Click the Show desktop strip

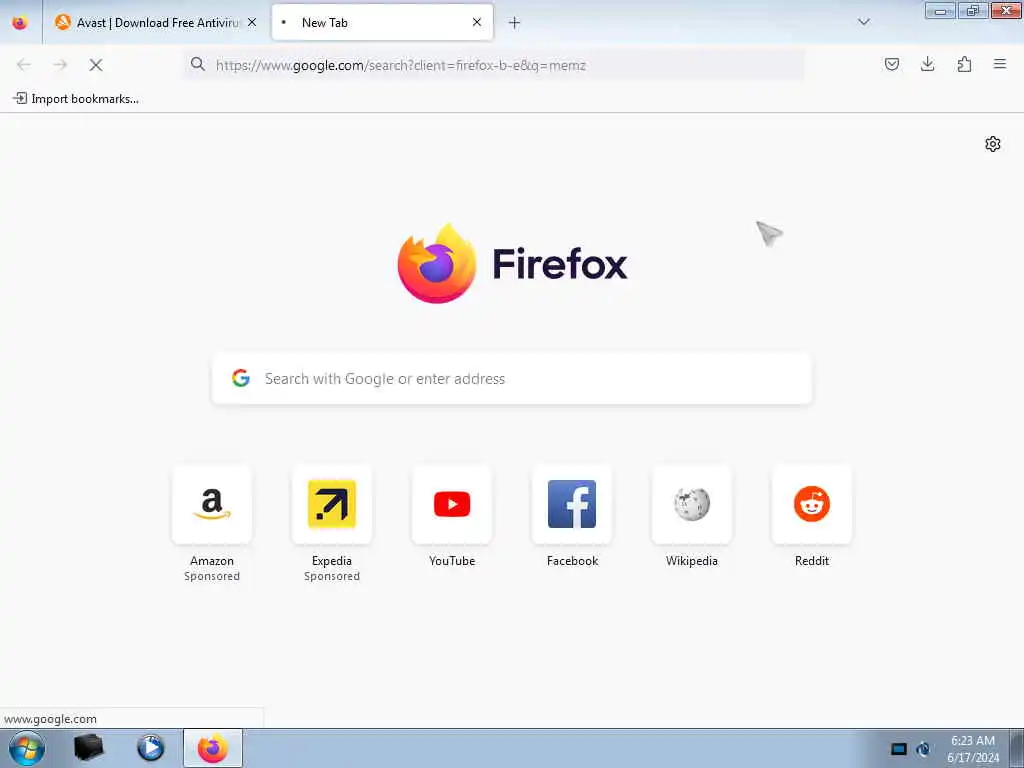[1017, 748]
